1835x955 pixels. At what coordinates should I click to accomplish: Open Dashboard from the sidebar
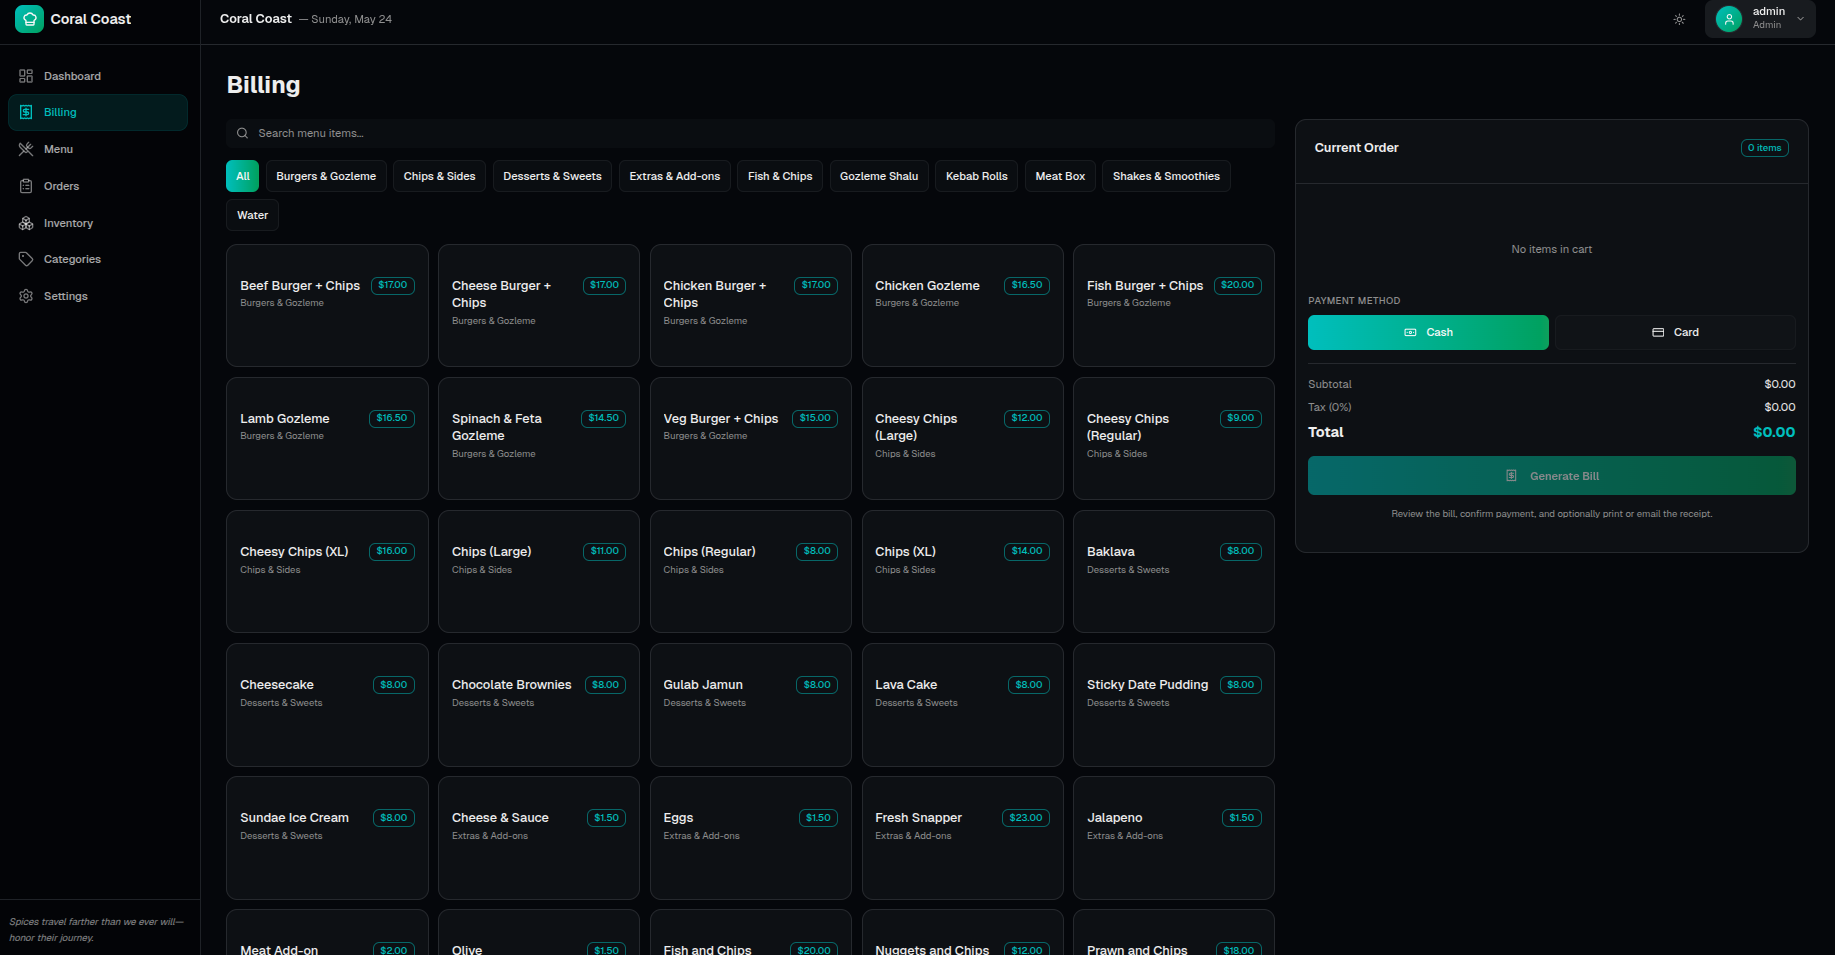point(98,76)
